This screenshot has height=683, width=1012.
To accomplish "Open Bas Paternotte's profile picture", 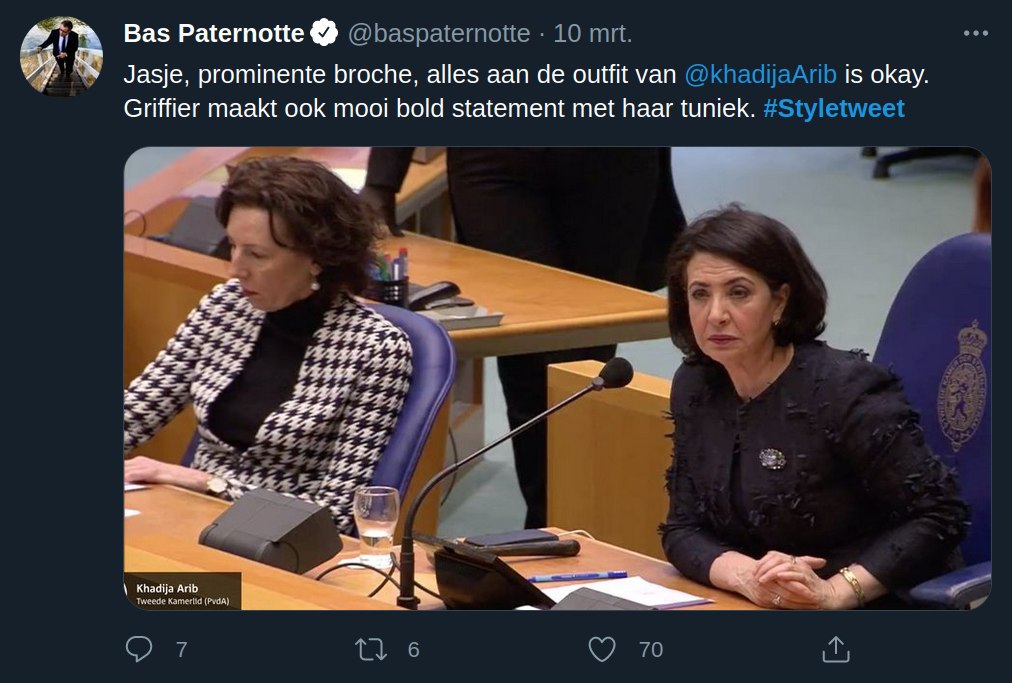I will click(61, 56).
